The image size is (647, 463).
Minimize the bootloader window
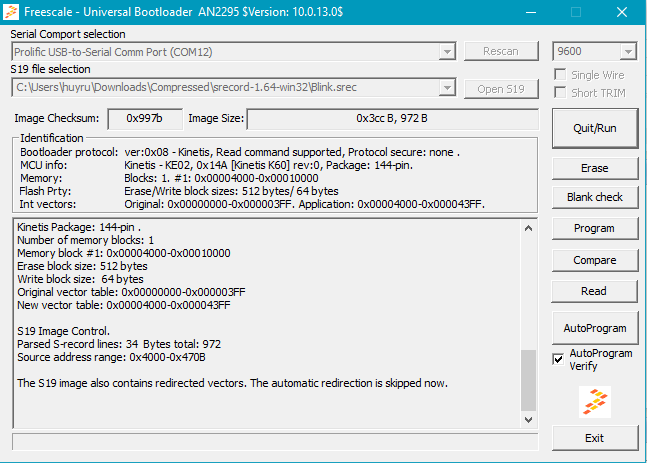pyautogui.click(x=531, y=12)
